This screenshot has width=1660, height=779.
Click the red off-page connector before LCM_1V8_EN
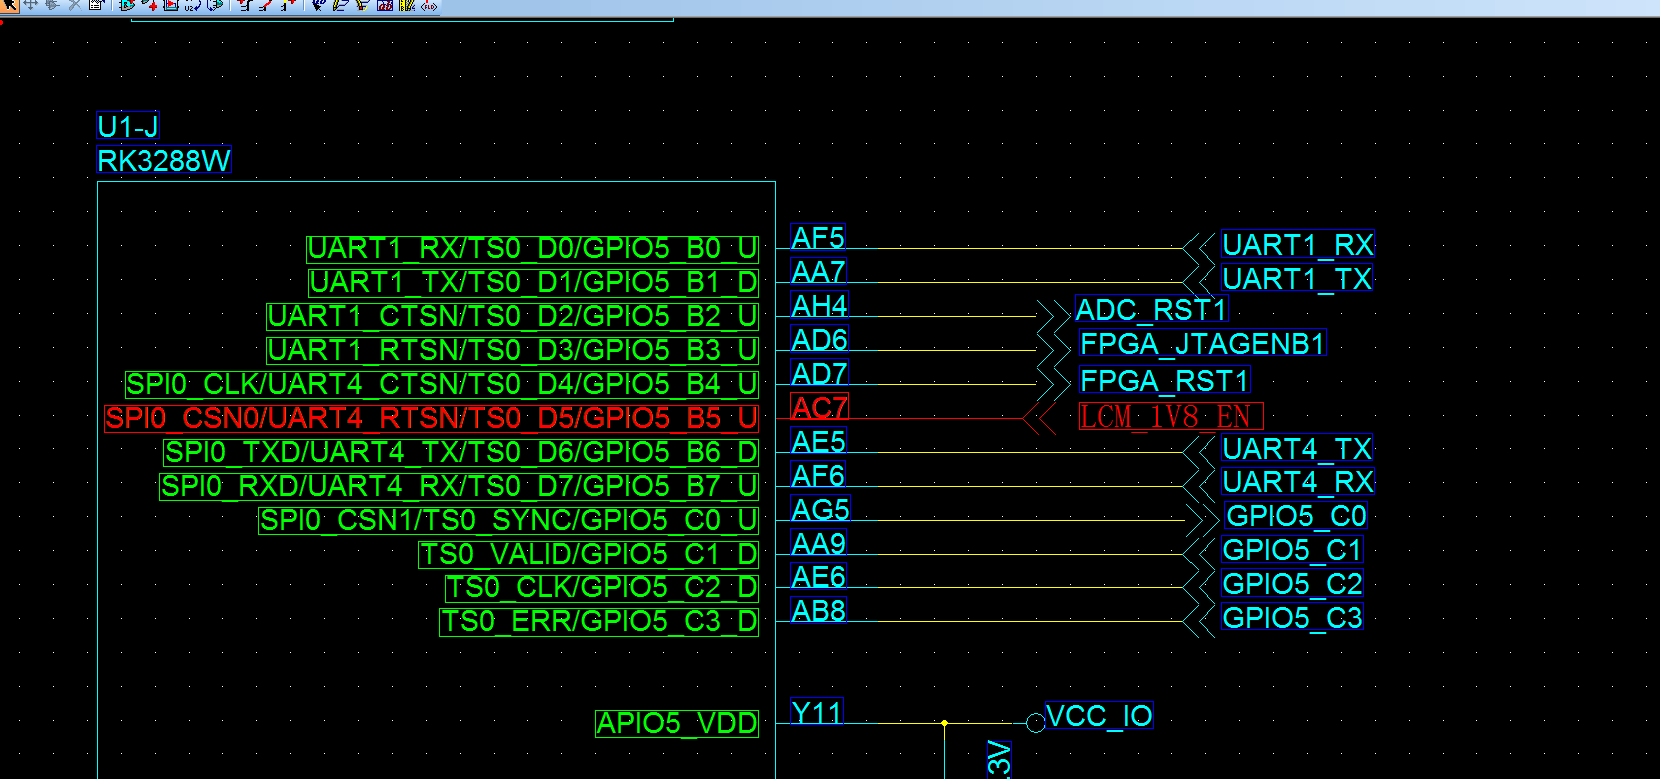tap(1039, 418)
